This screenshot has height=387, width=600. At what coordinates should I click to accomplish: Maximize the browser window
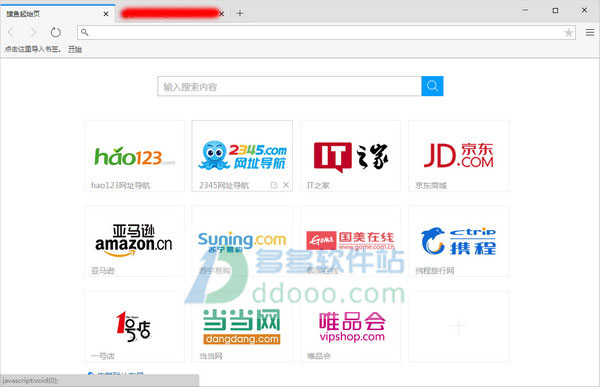pos(555,10)
